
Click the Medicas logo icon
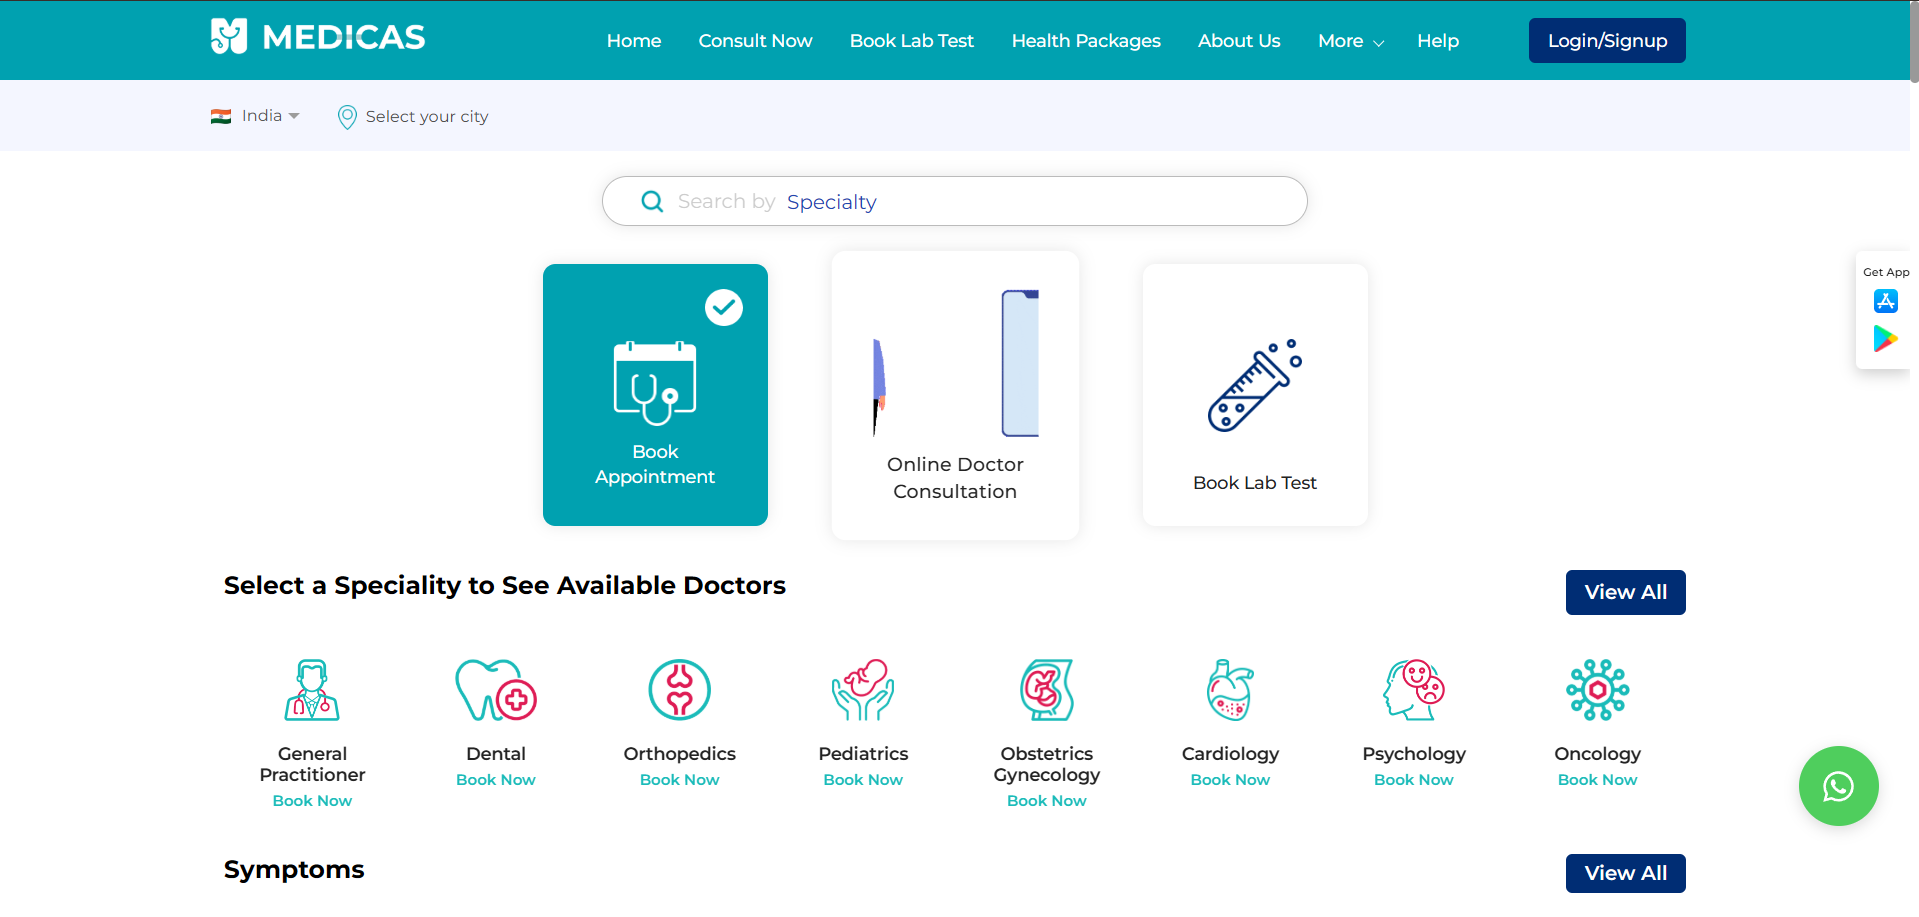click(x=228, y=37)
